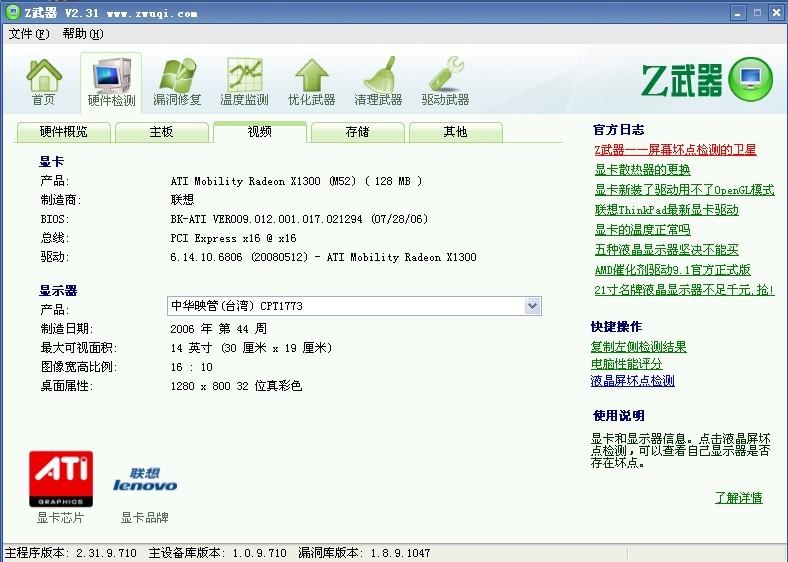Screen dimensions: 788x562
Task: Click manufacture date 2006 年 第 44 周
Action: click(219, 329)
